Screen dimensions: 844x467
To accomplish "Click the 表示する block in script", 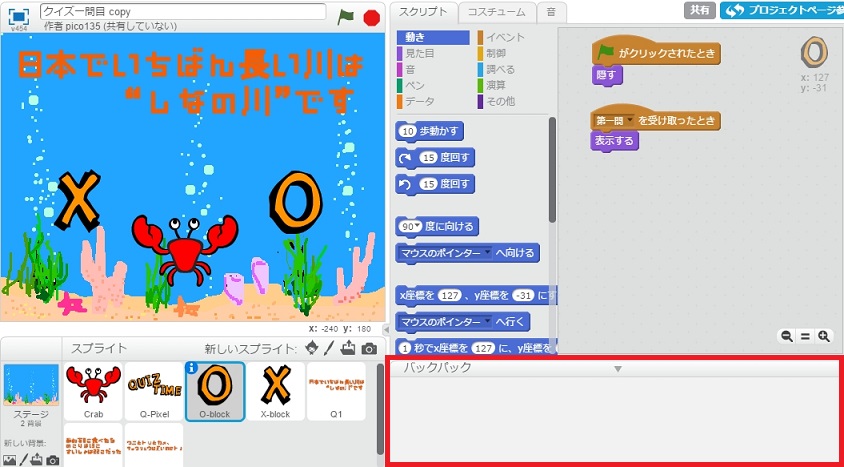I will coord(614,141).
